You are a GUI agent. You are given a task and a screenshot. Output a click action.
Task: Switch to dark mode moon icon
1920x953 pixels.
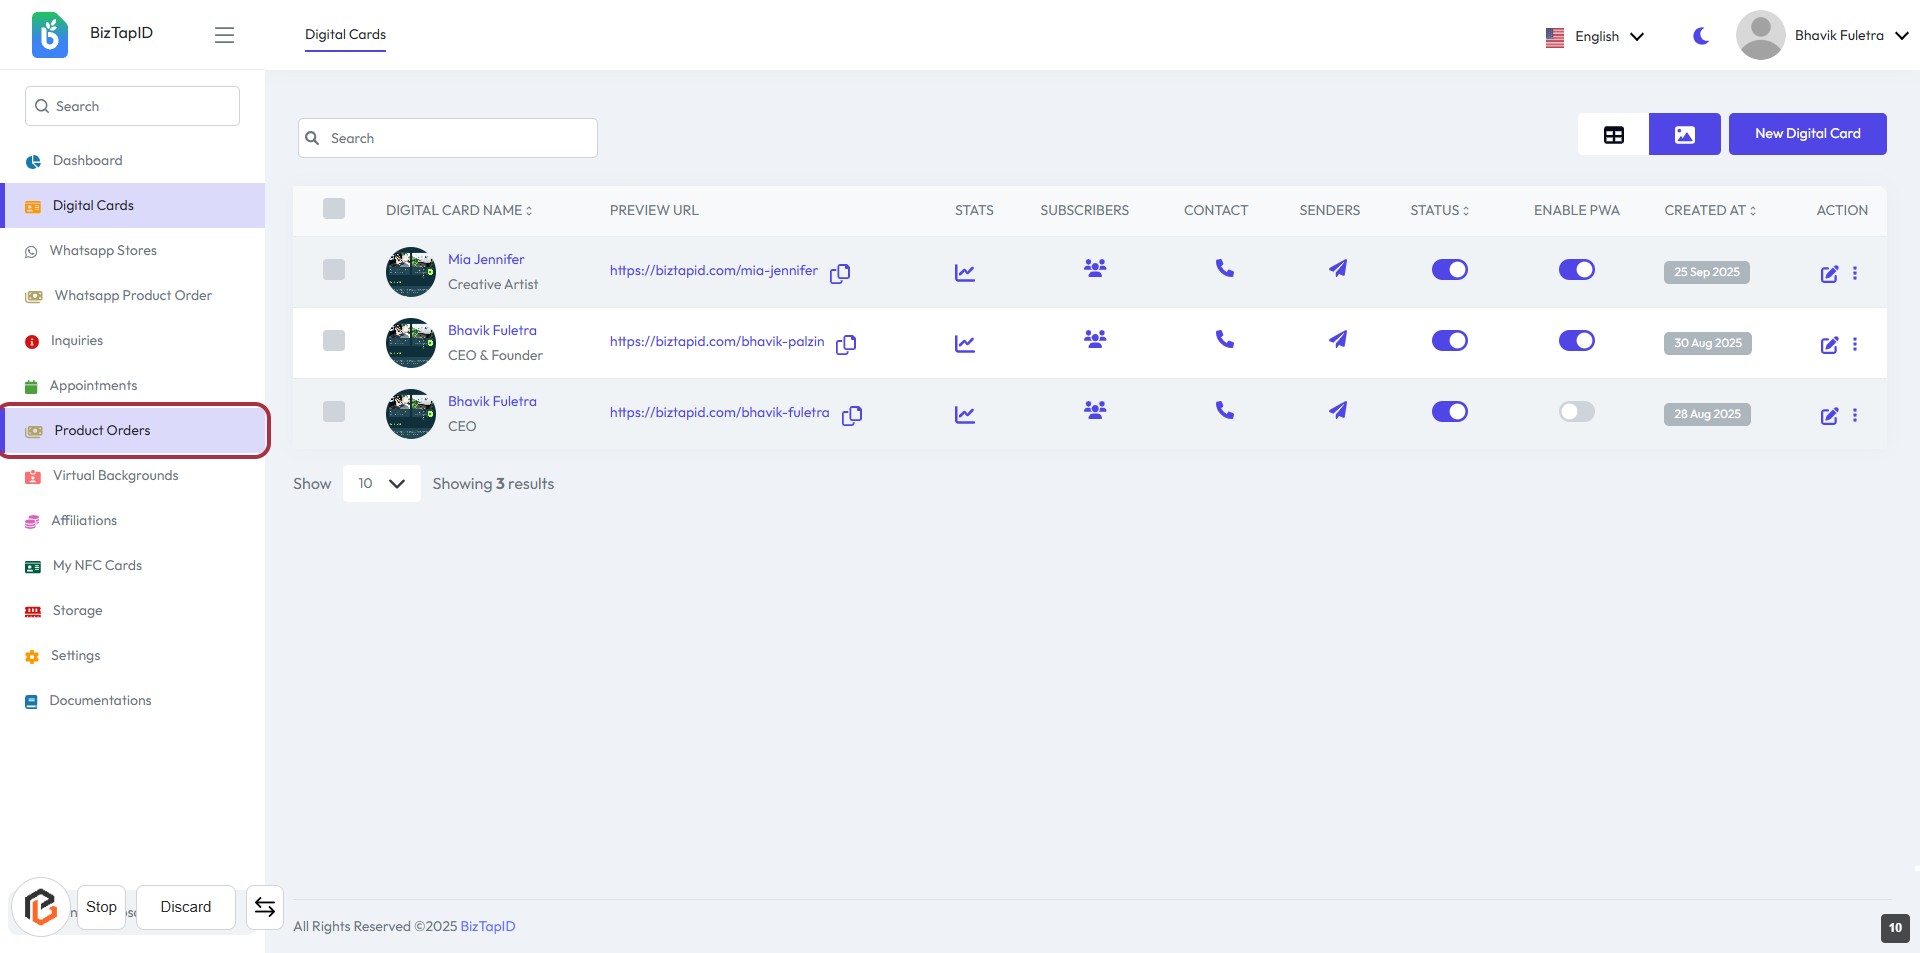pos(1700,36)
